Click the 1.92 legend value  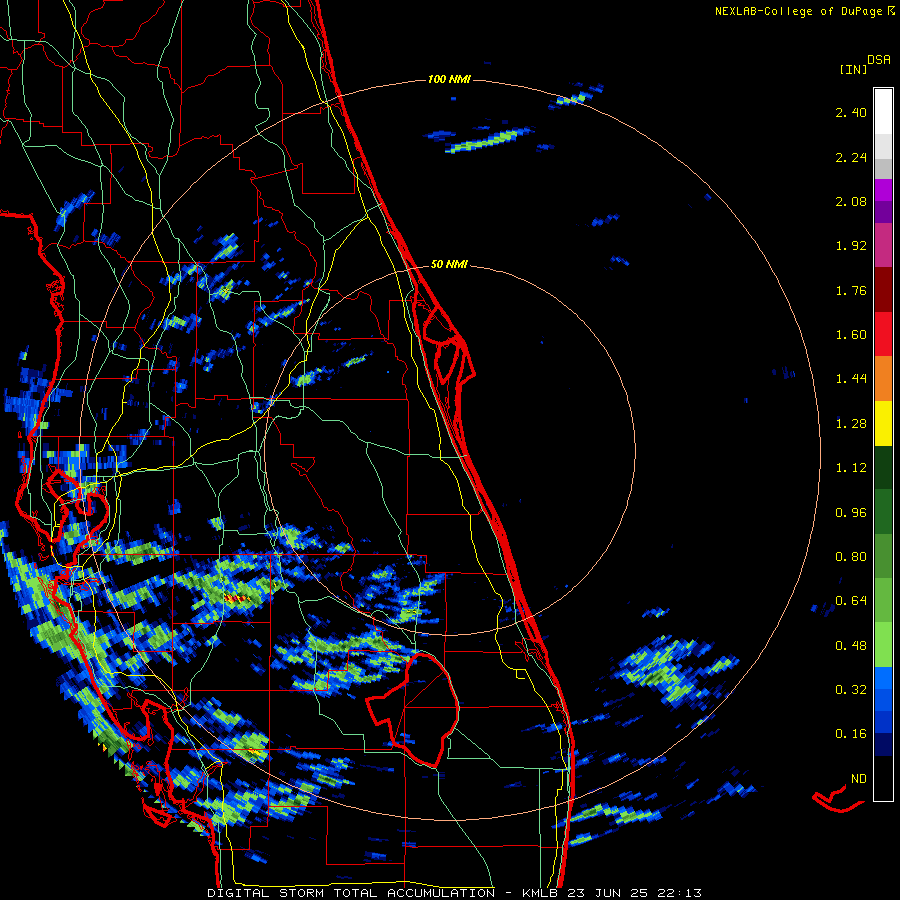851,246
